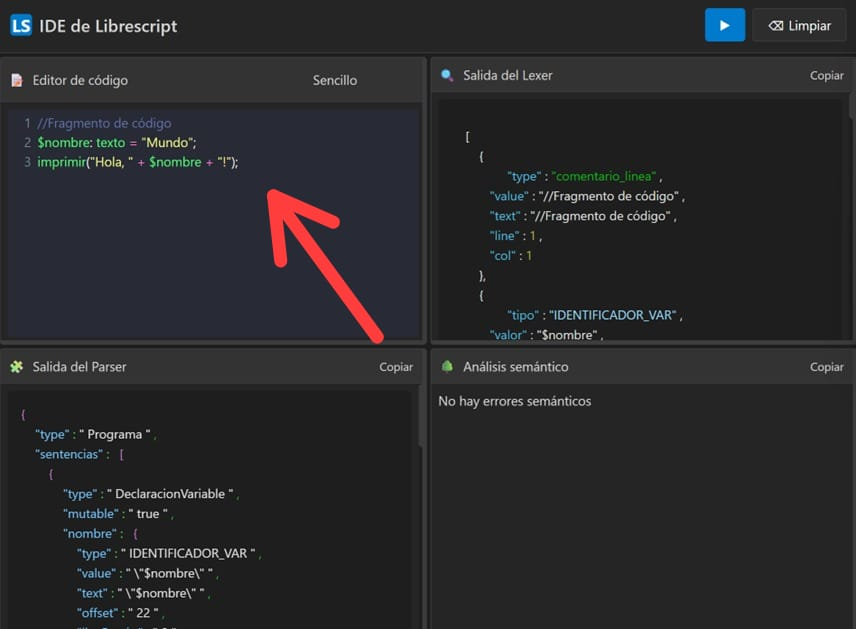
Task: Click line number 1 in the editor
Action: (x=27, y=123)
